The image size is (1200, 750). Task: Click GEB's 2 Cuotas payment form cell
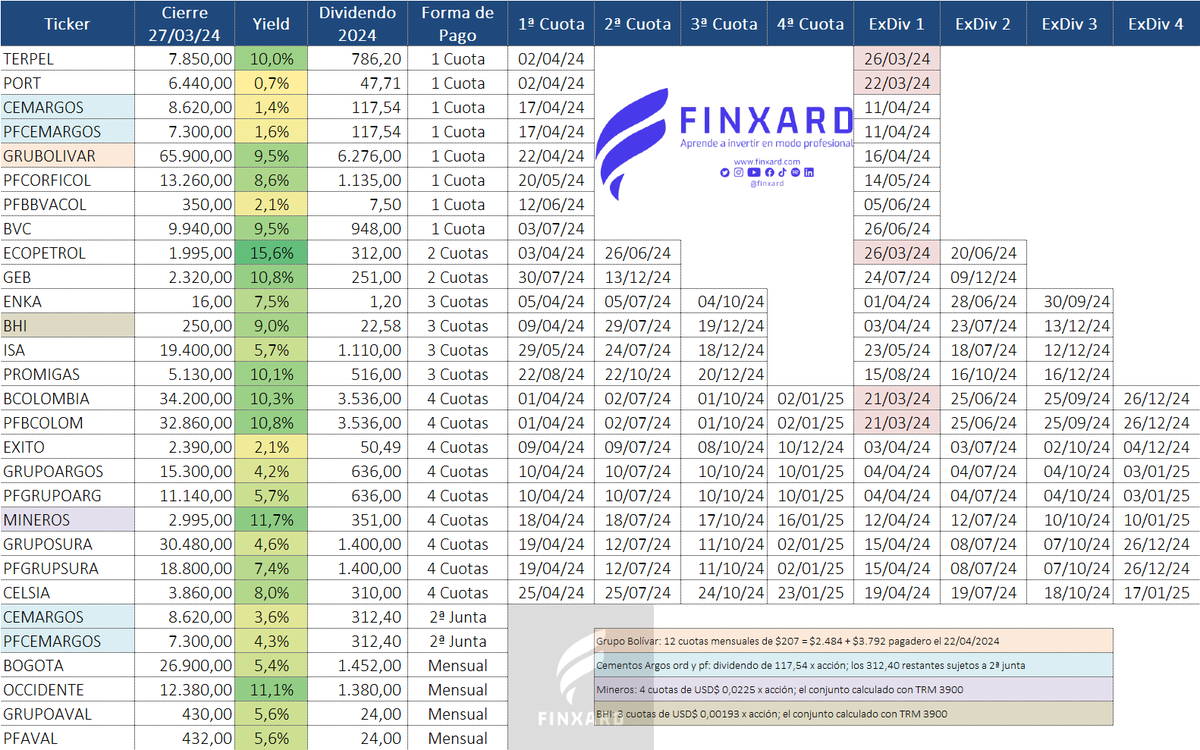point(457,277)
